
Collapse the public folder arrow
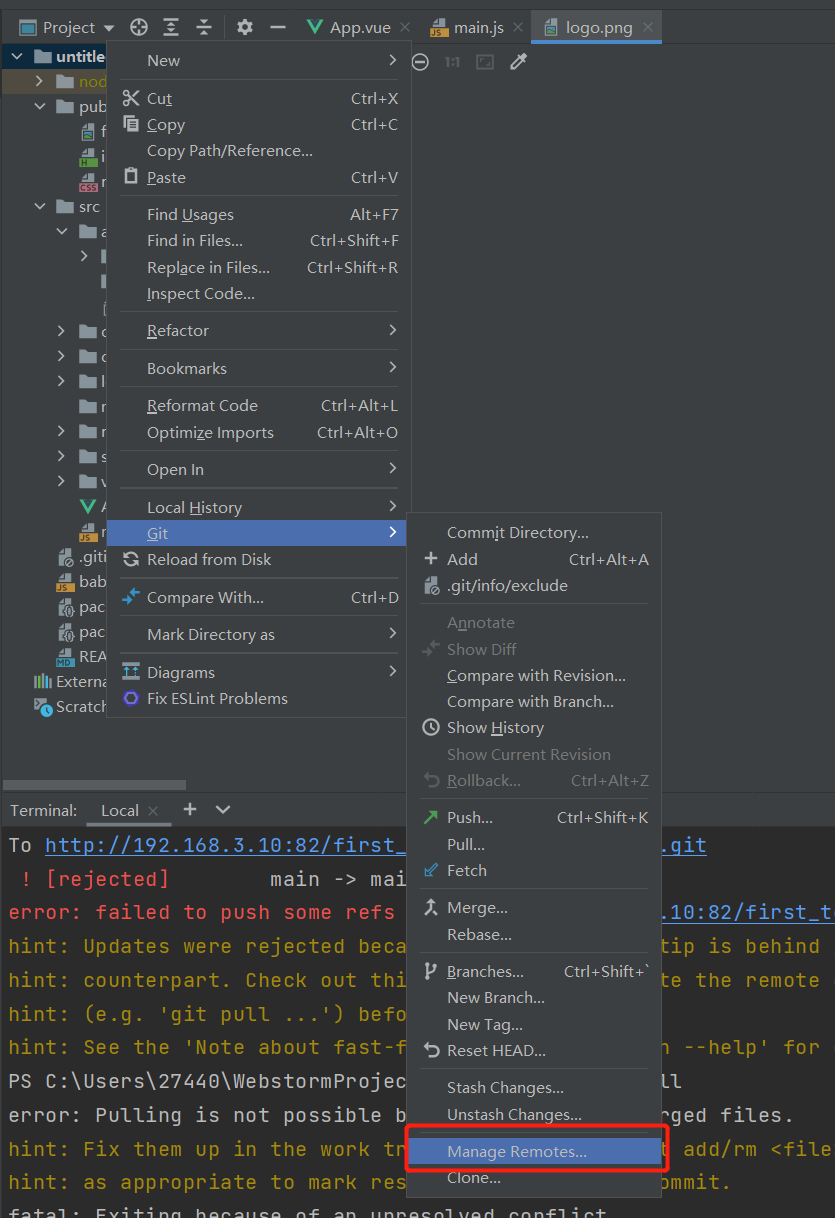tap(40, 107)
